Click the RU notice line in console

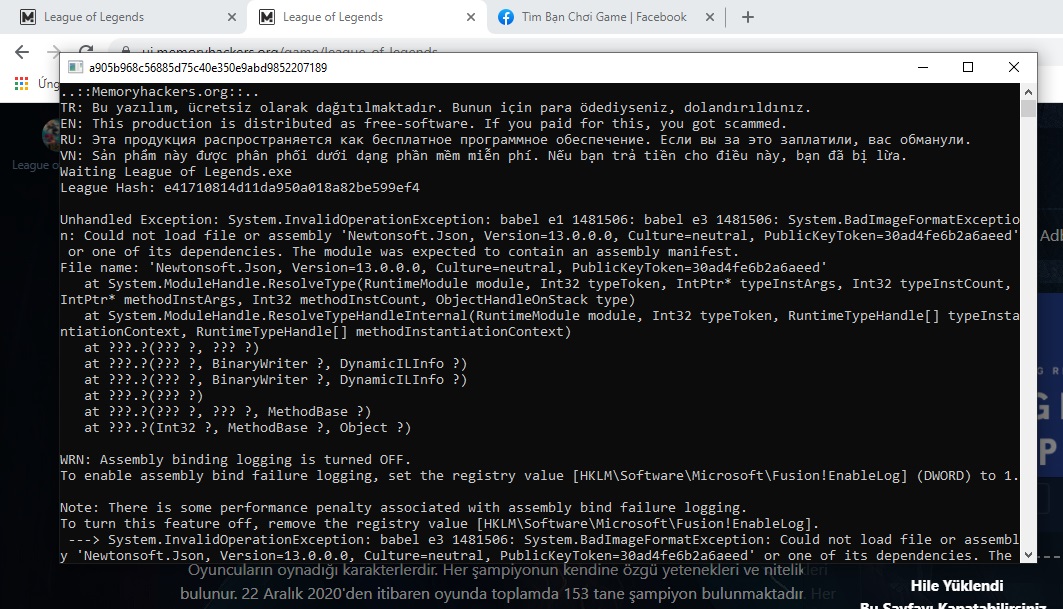[x=515, y=140]
